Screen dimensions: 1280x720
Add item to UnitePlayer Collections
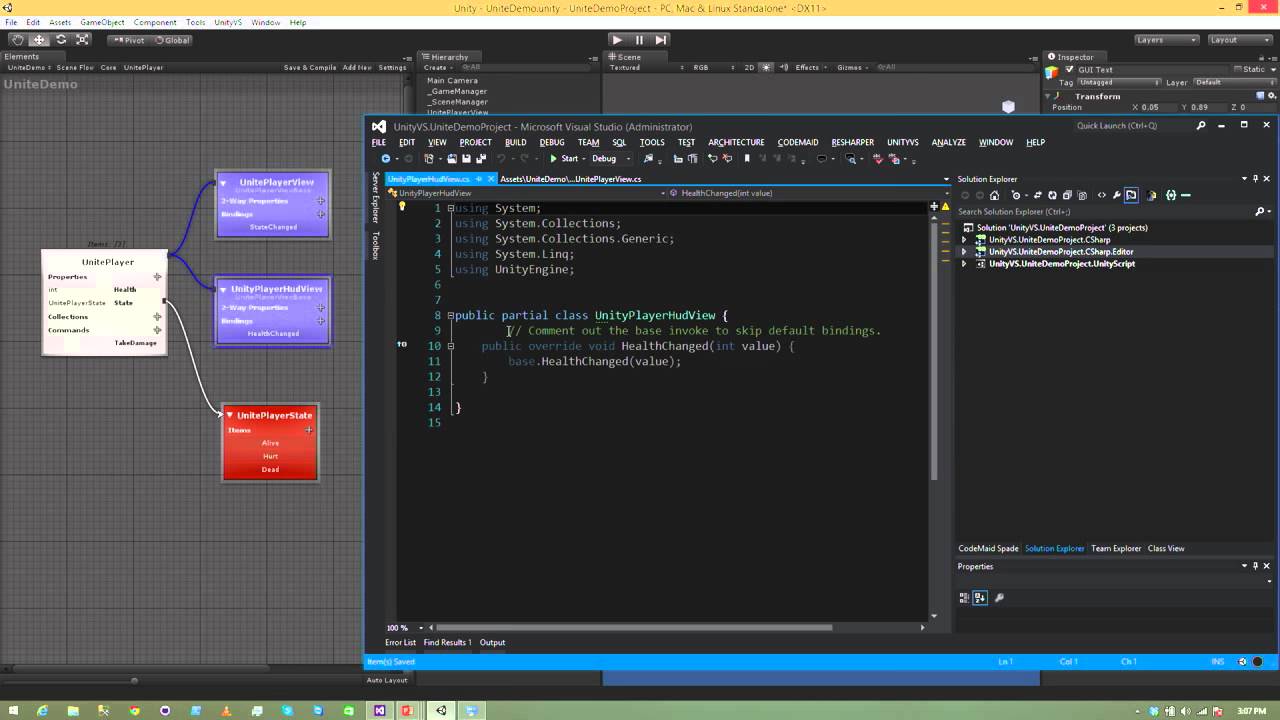point(157,317)
